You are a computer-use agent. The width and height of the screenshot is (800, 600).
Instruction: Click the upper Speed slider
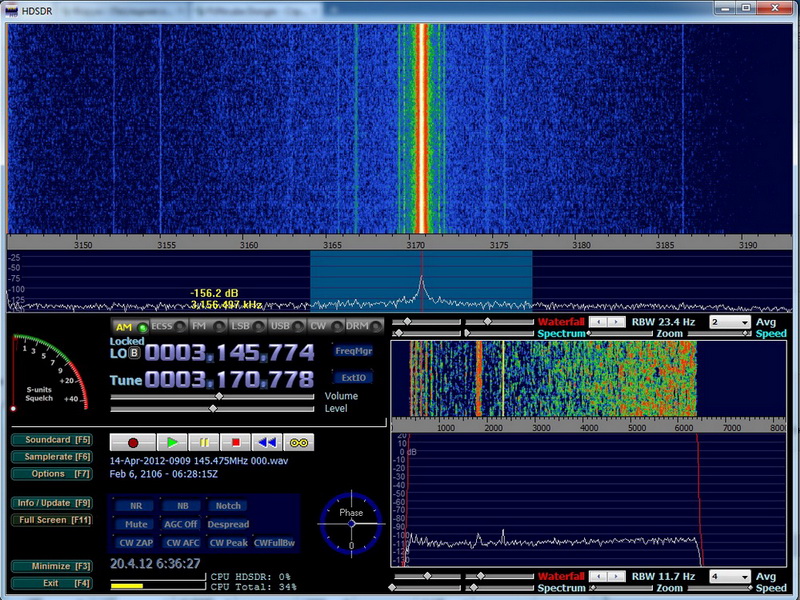point(719,334)
